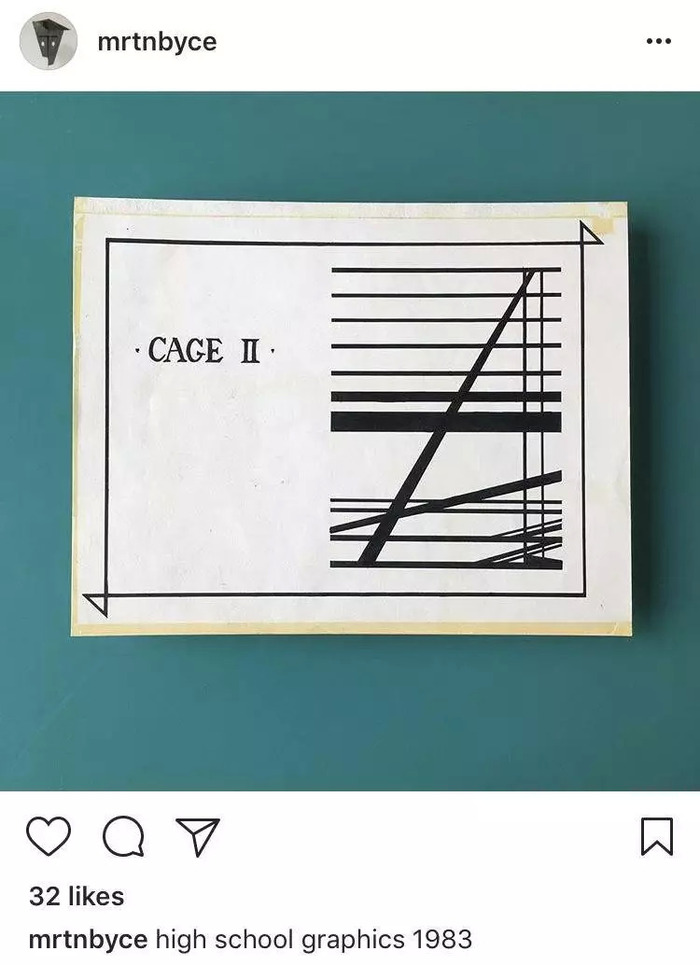Open mrtnbyce username in the caption
The image size is (700, 965).
(x=88, y=940)
